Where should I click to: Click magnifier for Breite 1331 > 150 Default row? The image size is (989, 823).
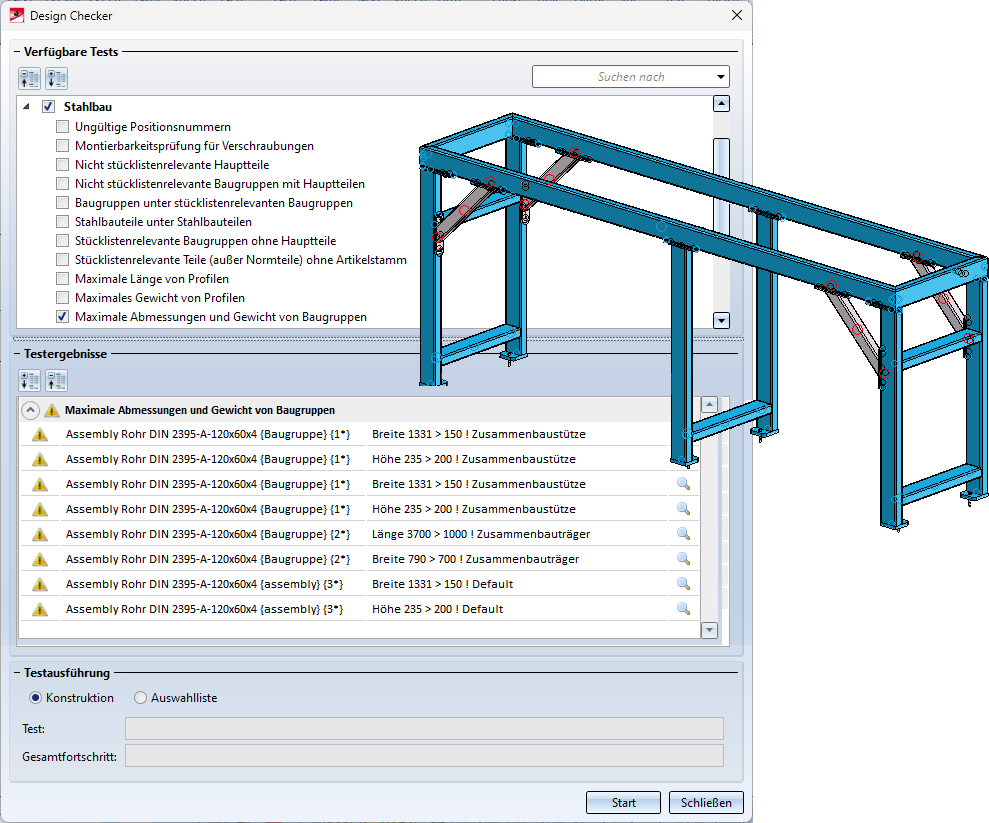[683, 584]
